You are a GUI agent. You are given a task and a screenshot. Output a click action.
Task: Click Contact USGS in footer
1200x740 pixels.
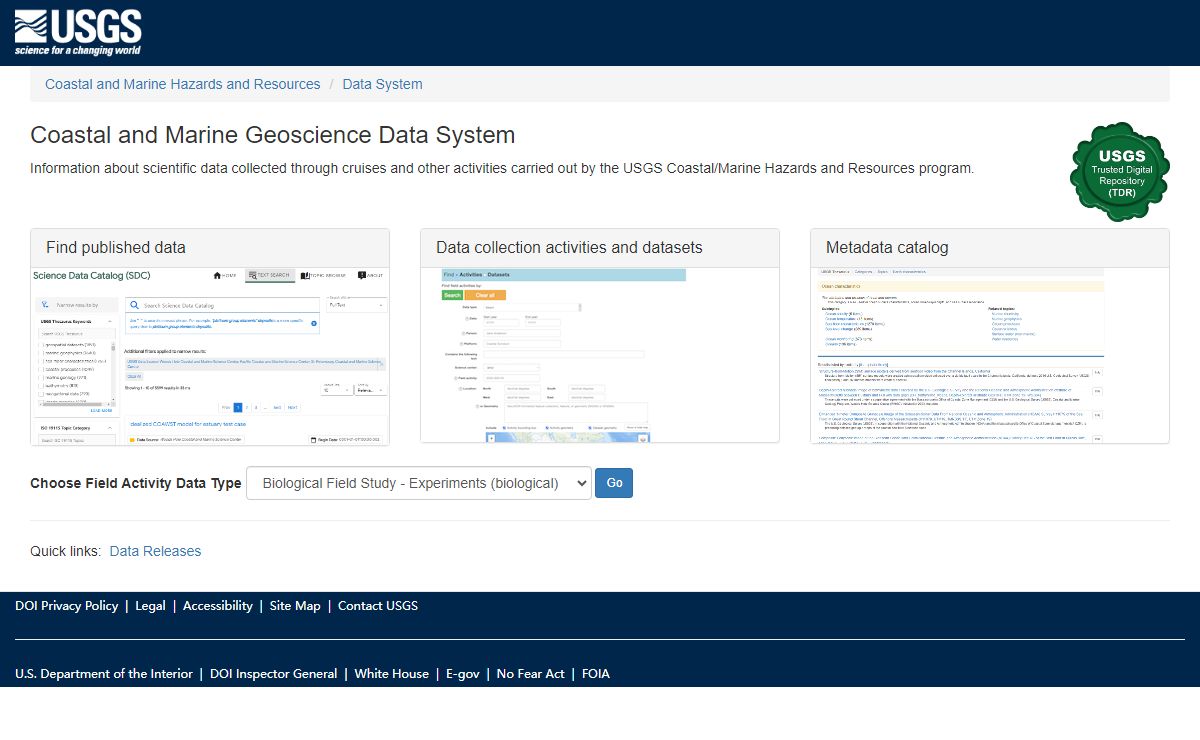(x=378, y=605)
